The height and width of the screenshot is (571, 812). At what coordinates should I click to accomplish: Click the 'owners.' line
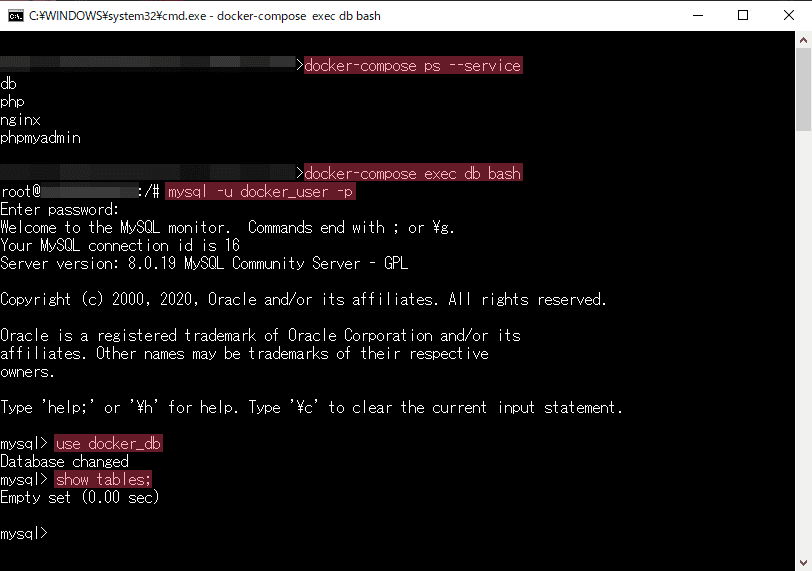pos(27,372)
